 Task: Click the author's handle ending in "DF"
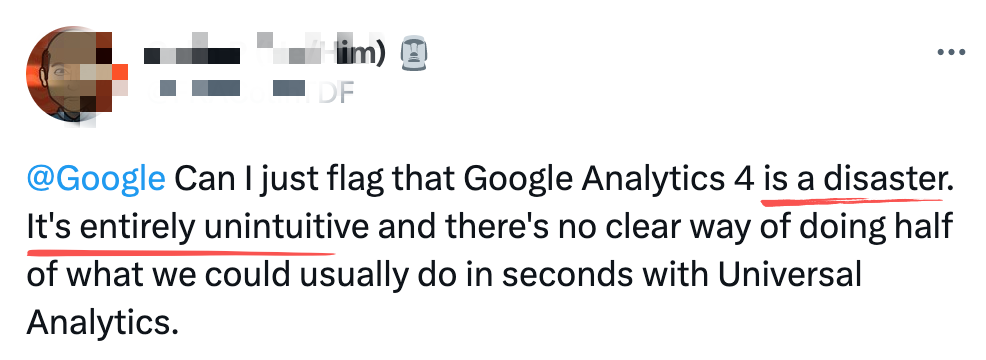pyautogui.click(x=251, y=91)
